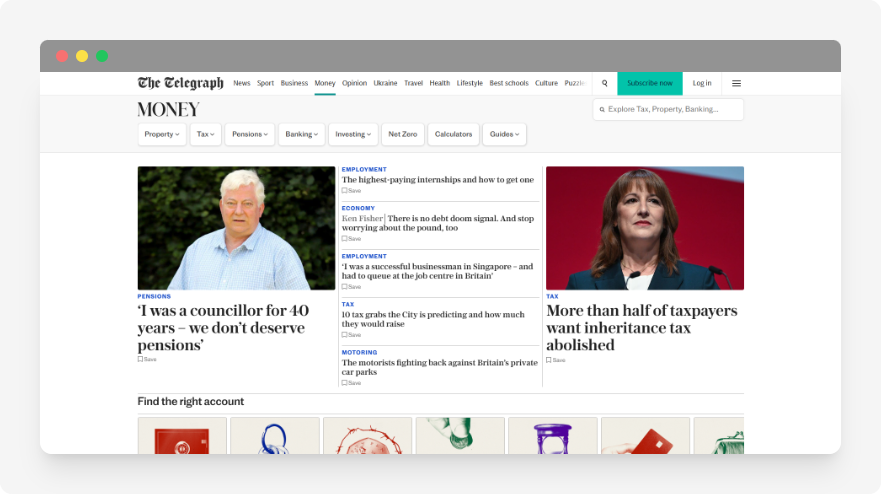Open the blue padlock account card
The height and width of the screenshot is (494, 881).
point(275,436)
